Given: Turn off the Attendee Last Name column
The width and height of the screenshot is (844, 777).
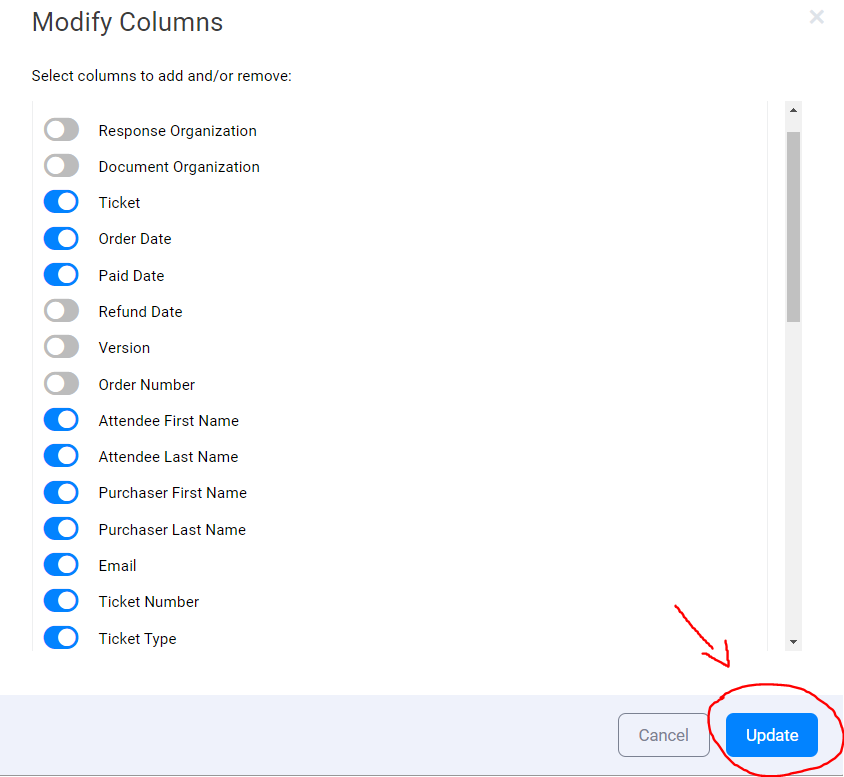Looking at the screenshot, I should point(61,455).
